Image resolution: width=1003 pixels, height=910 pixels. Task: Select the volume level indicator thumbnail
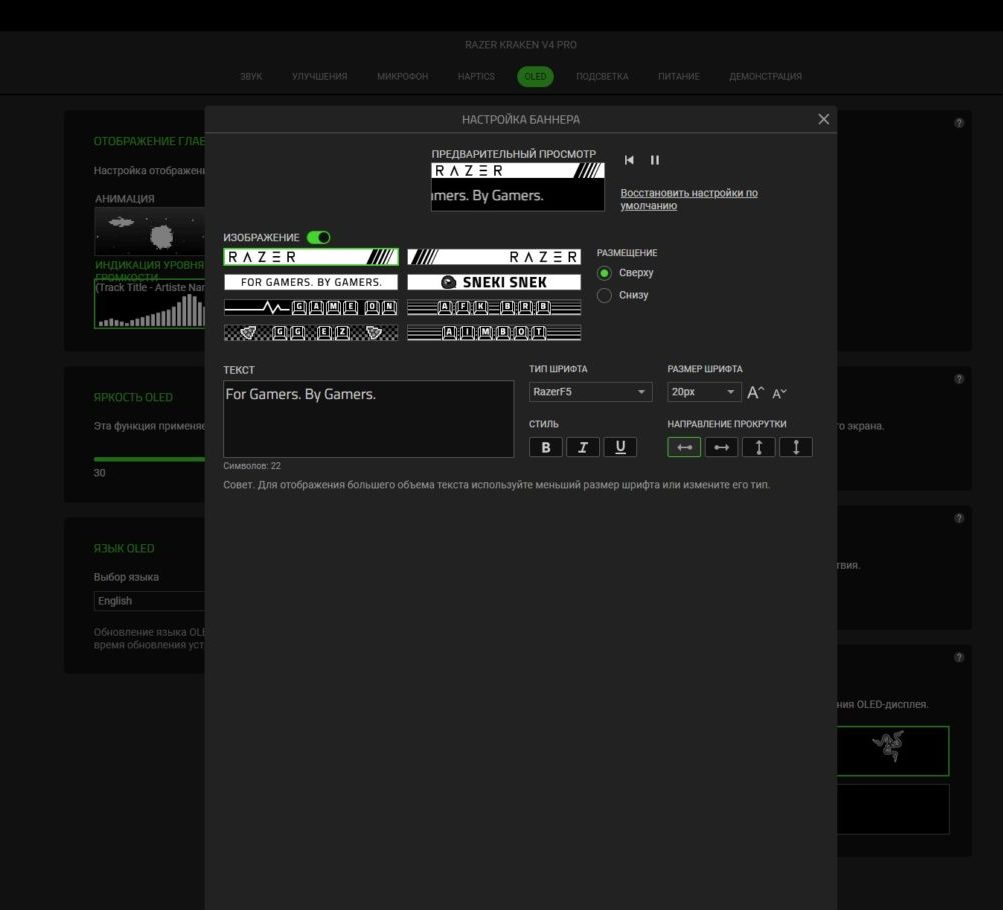(150, 304)
